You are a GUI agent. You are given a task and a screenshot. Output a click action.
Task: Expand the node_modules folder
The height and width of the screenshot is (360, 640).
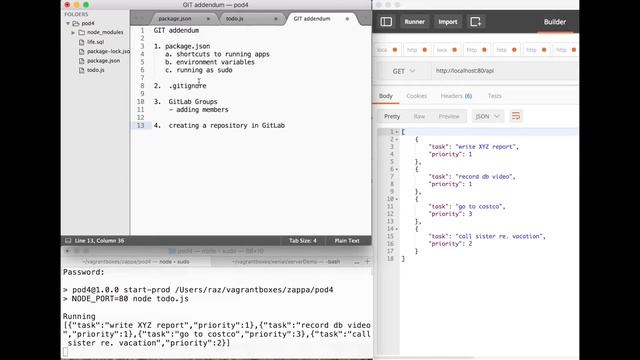pyautogui.click(x=73, y=32)
